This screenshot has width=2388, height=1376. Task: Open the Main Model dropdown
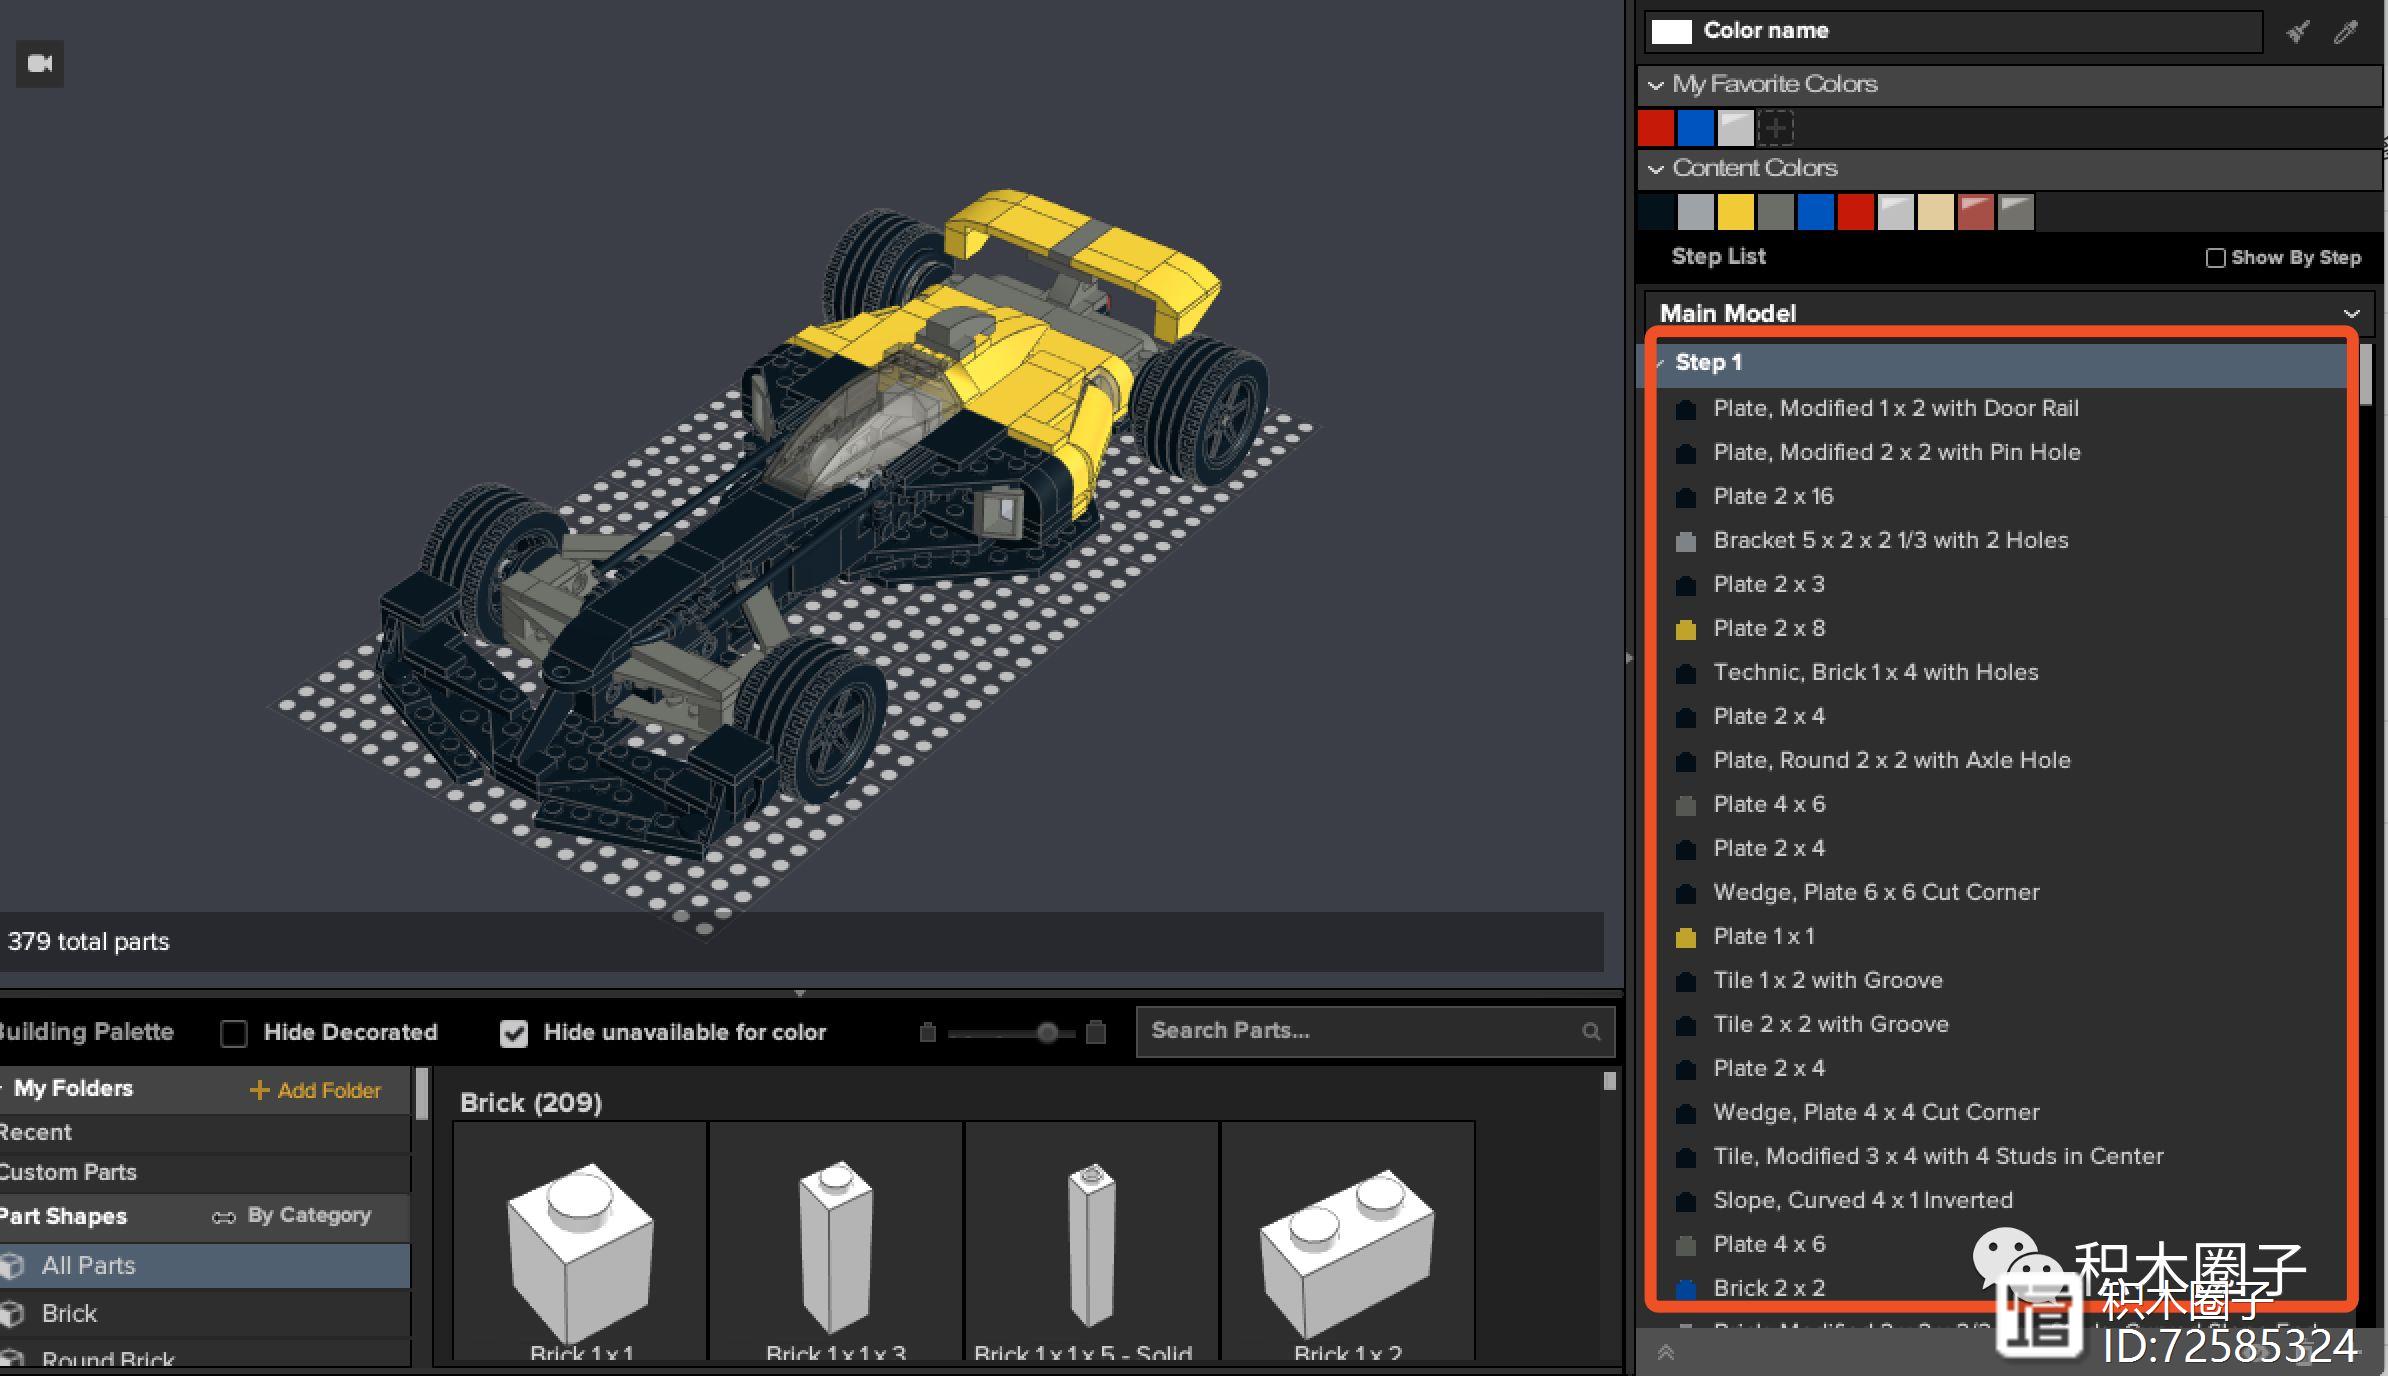[x=2351, y=313]
